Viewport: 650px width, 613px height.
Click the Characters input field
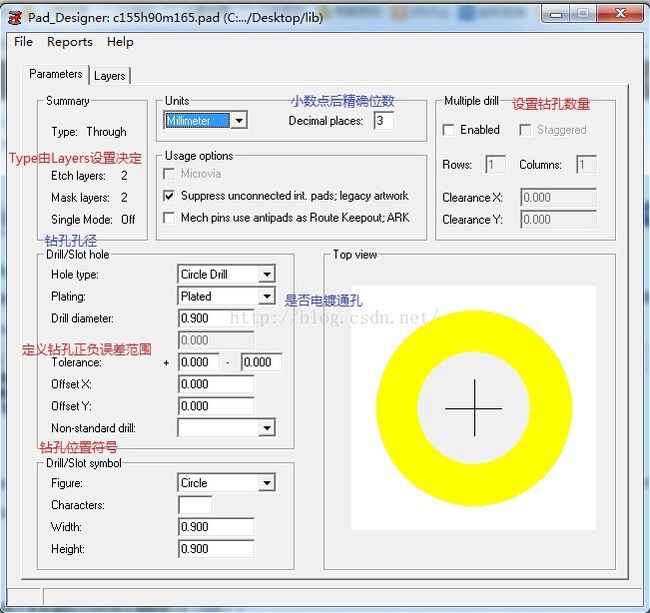[195, 505]
